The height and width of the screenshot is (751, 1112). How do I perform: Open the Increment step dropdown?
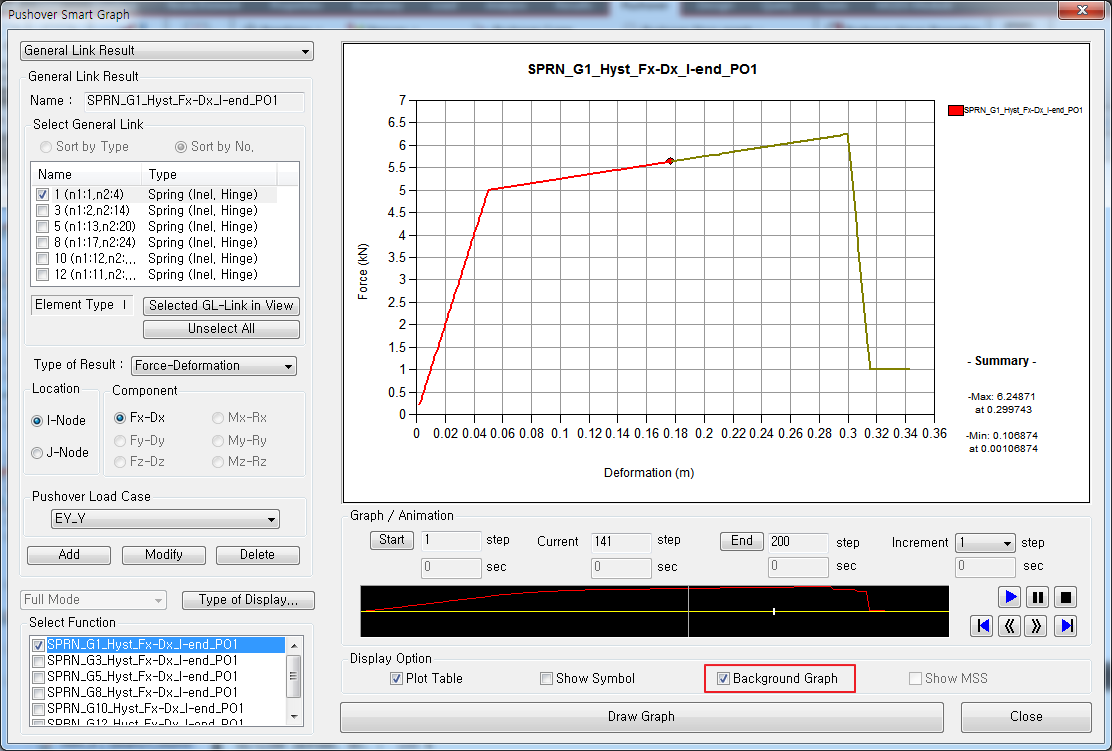(x=985, y=543)
